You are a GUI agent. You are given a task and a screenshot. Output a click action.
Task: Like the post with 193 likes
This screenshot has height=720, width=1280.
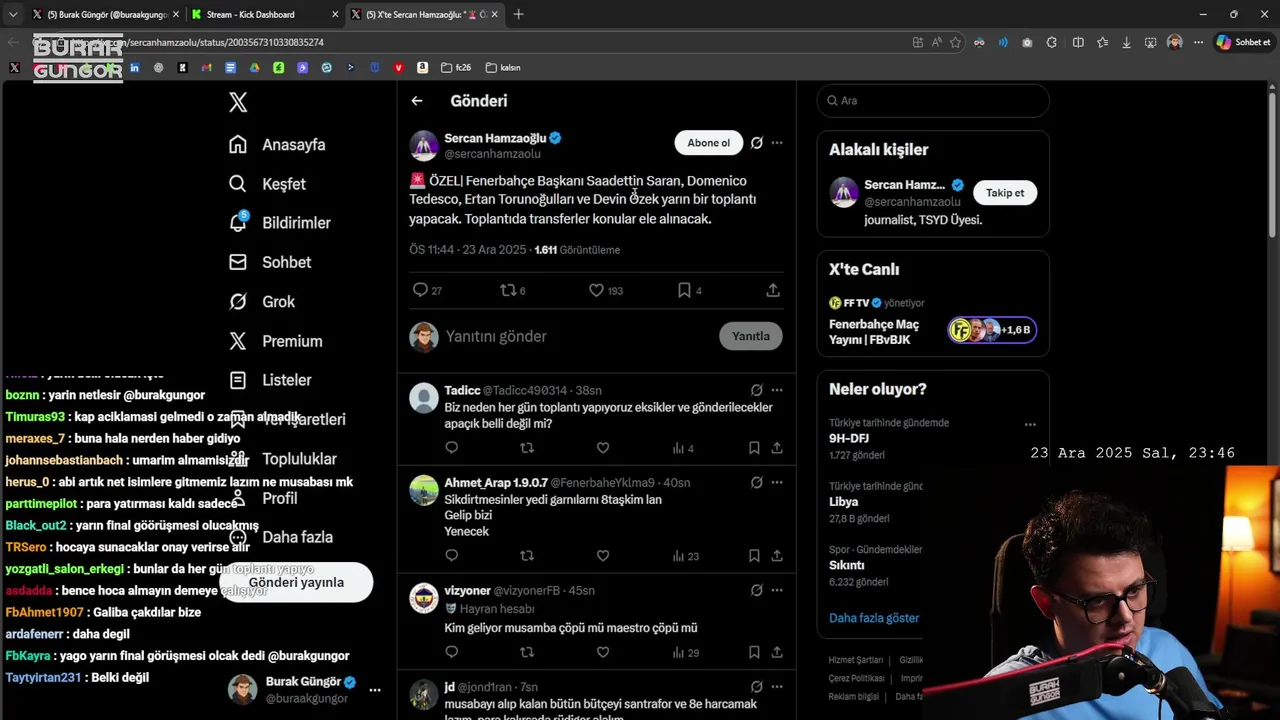pos(596,290)
